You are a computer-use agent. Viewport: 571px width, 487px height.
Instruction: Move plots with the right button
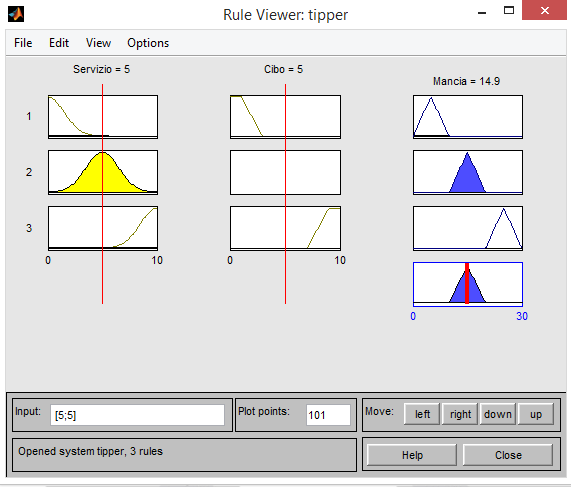(460, 414)
